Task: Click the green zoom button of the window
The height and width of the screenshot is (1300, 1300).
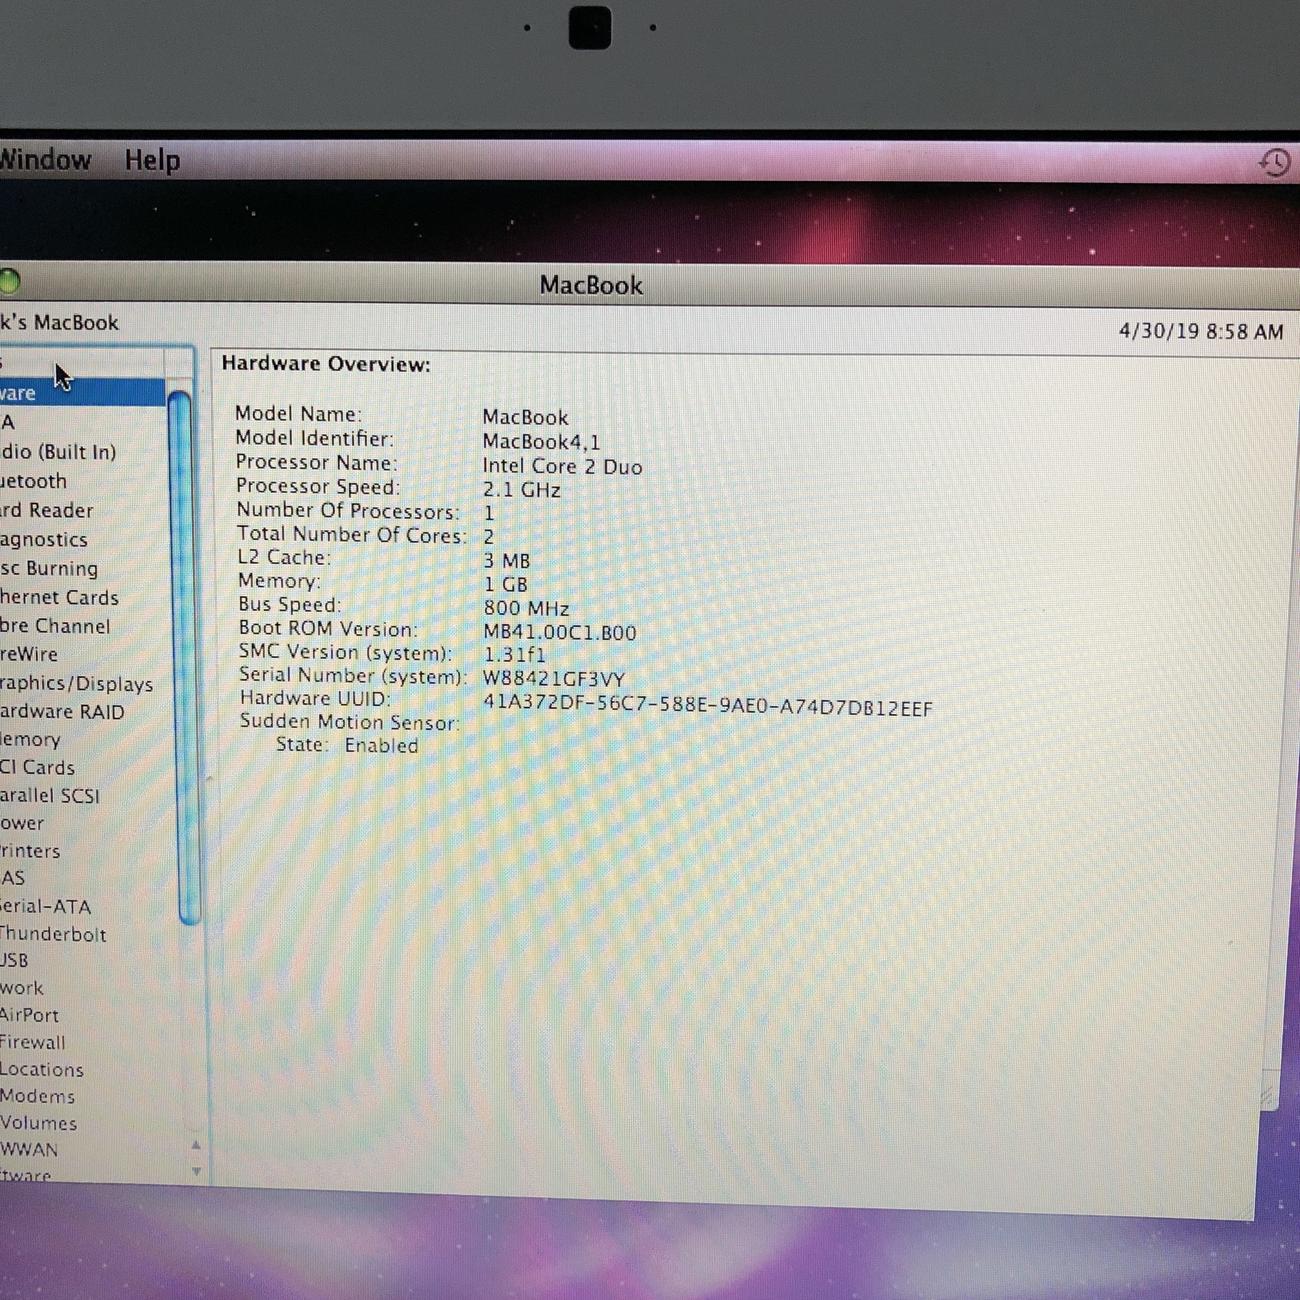Action: click(x=9, y=282)
